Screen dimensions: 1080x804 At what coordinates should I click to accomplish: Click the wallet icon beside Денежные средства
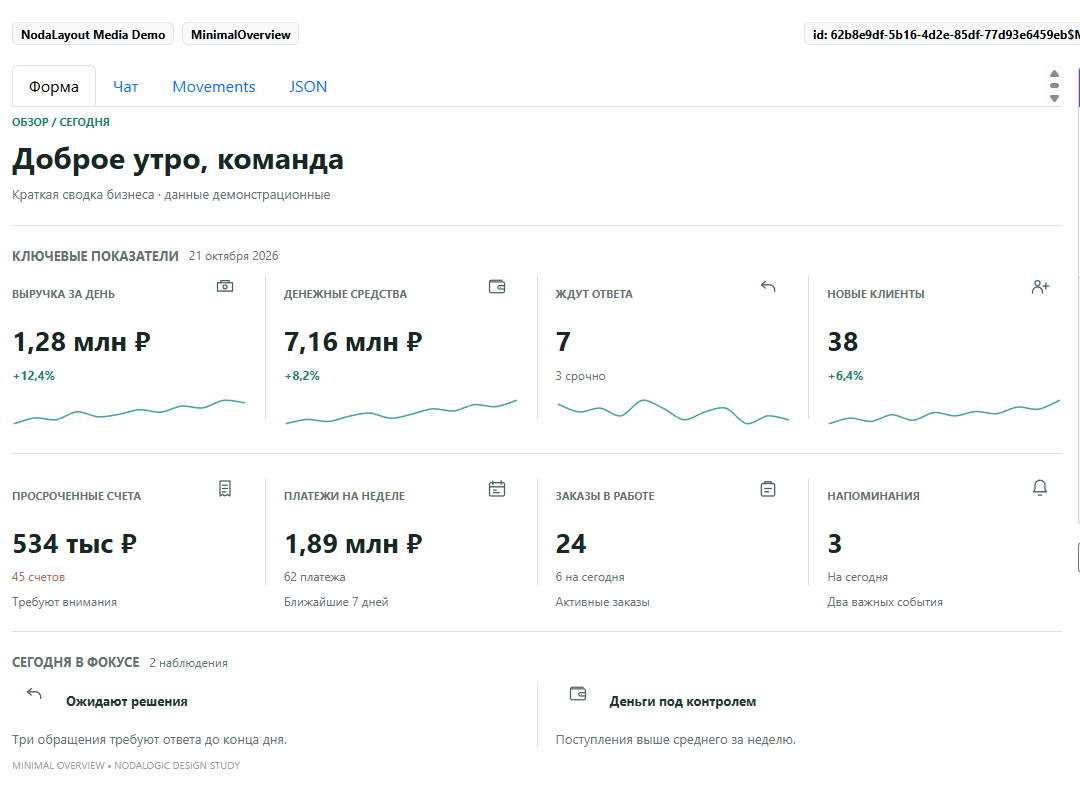497,286
